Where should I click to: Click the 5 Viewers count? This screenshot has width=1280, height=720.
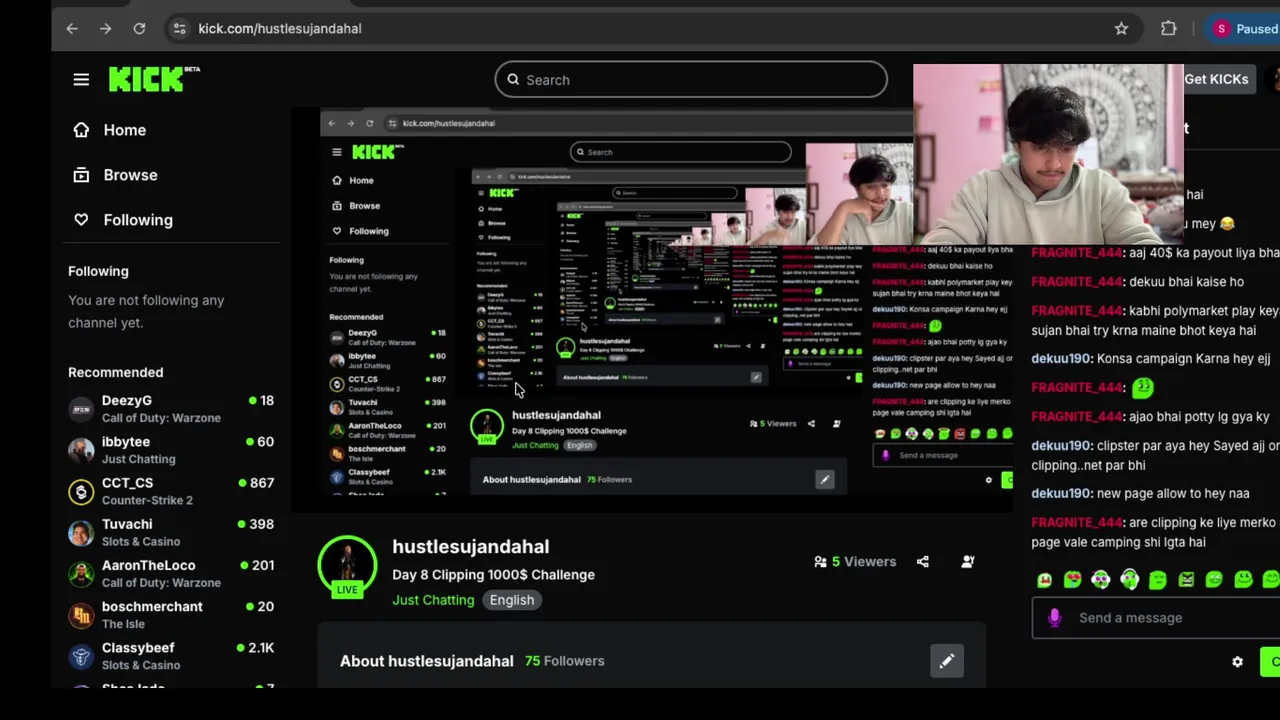[x=855, y=562]
